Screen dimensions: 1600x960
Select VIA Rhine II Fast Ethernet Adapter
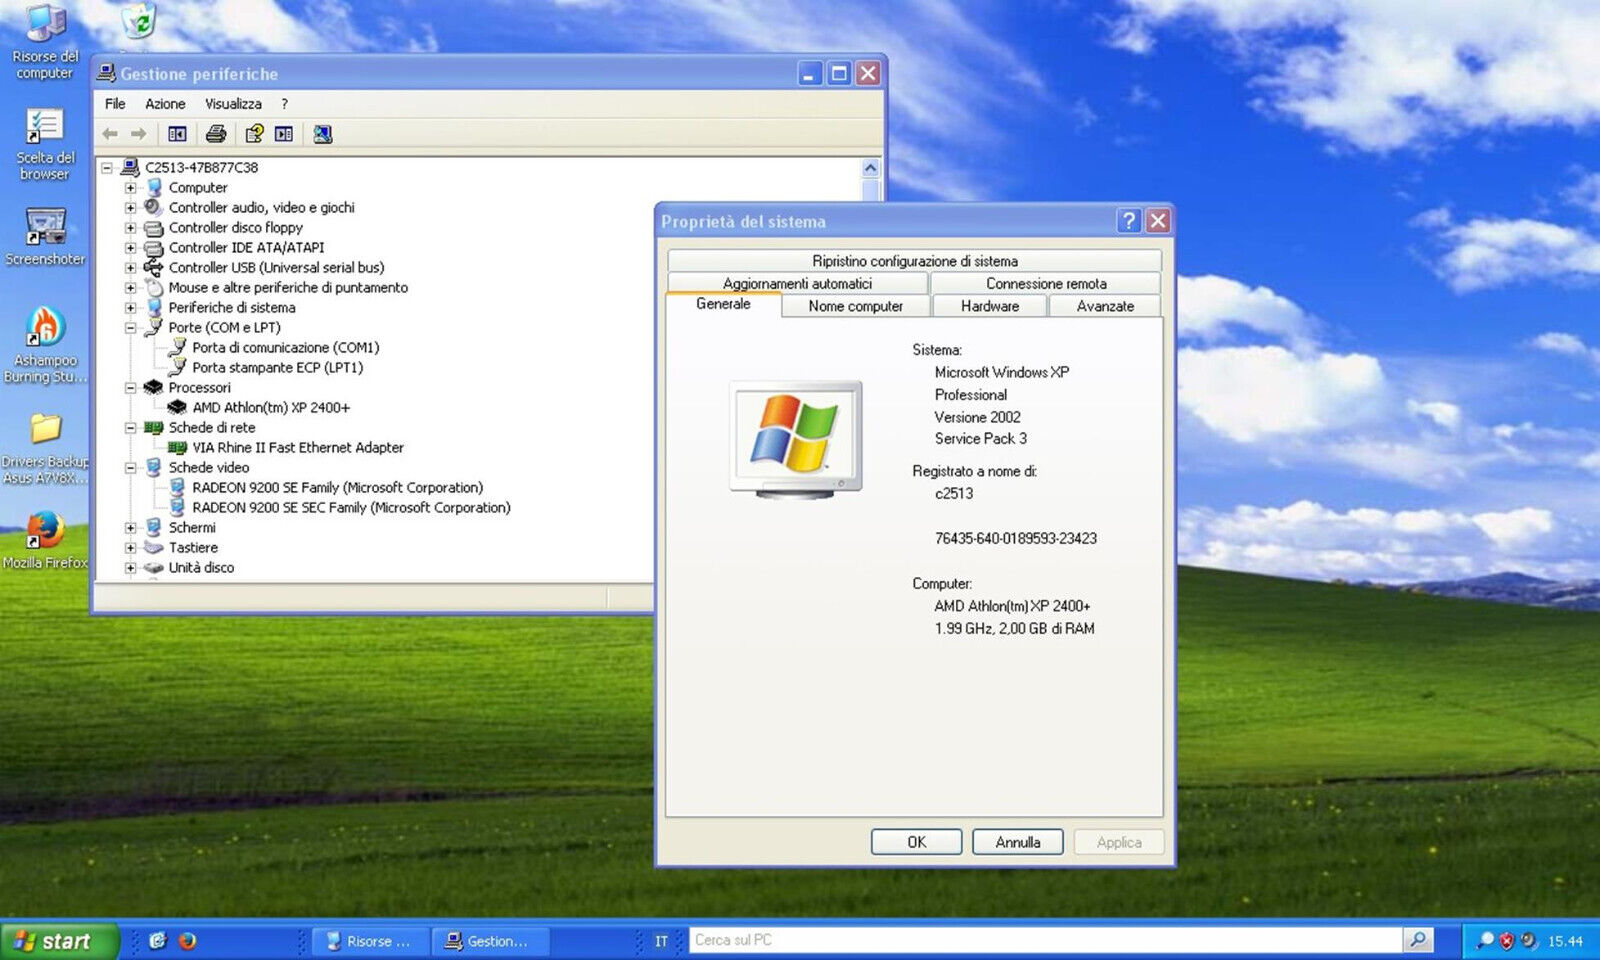coord(298,448)
